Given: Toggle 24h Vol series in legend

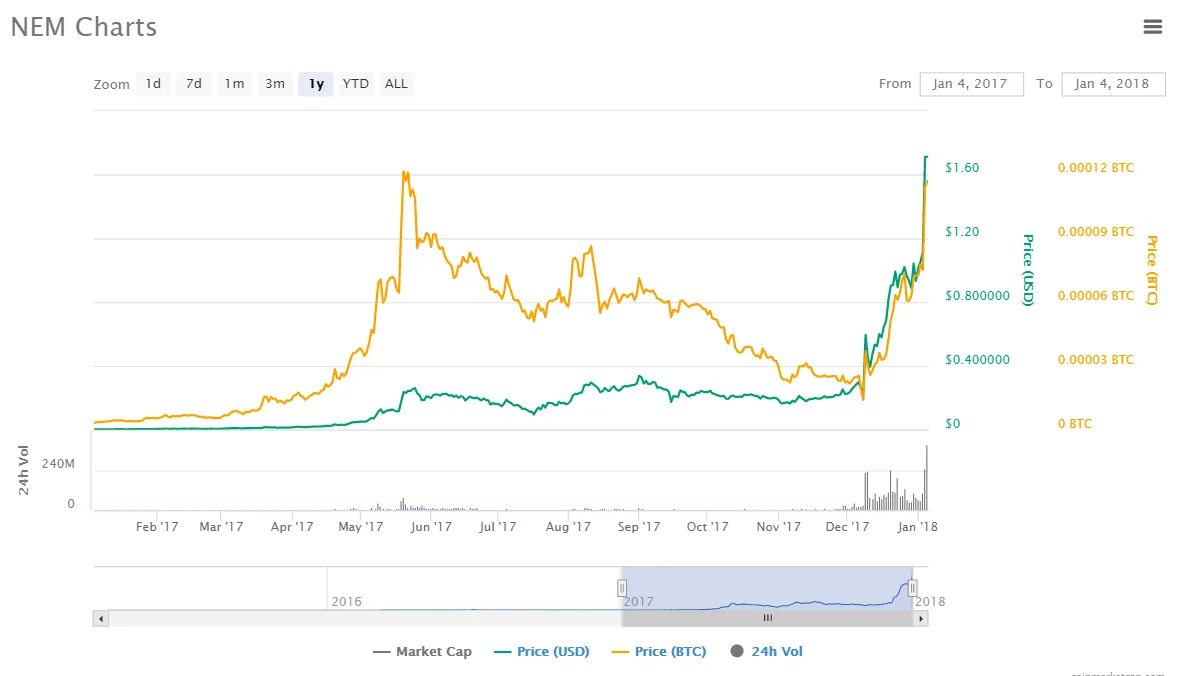Looking at the screenshot, I should click(766, 651).
